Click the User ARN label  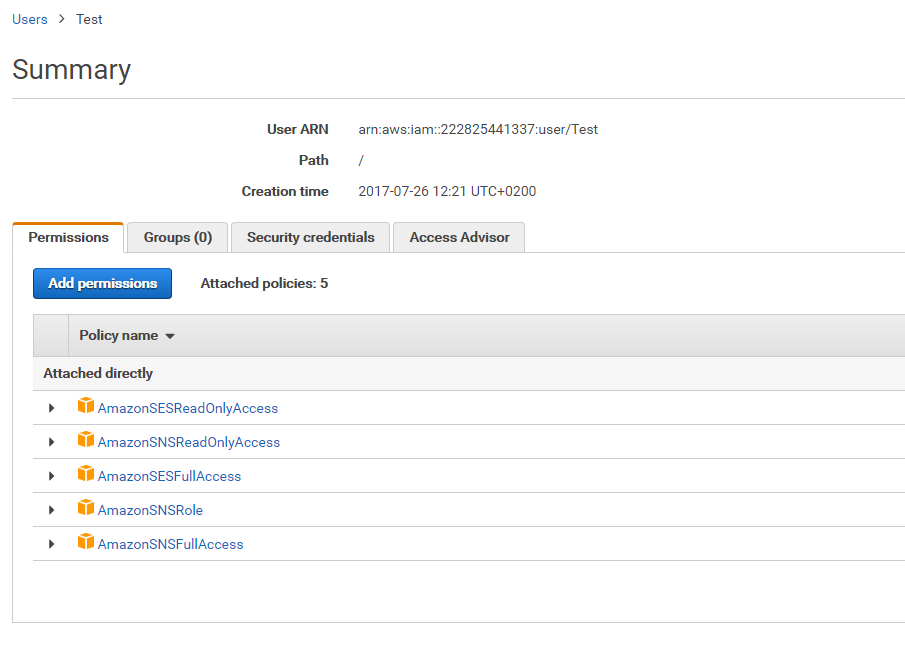297,129
